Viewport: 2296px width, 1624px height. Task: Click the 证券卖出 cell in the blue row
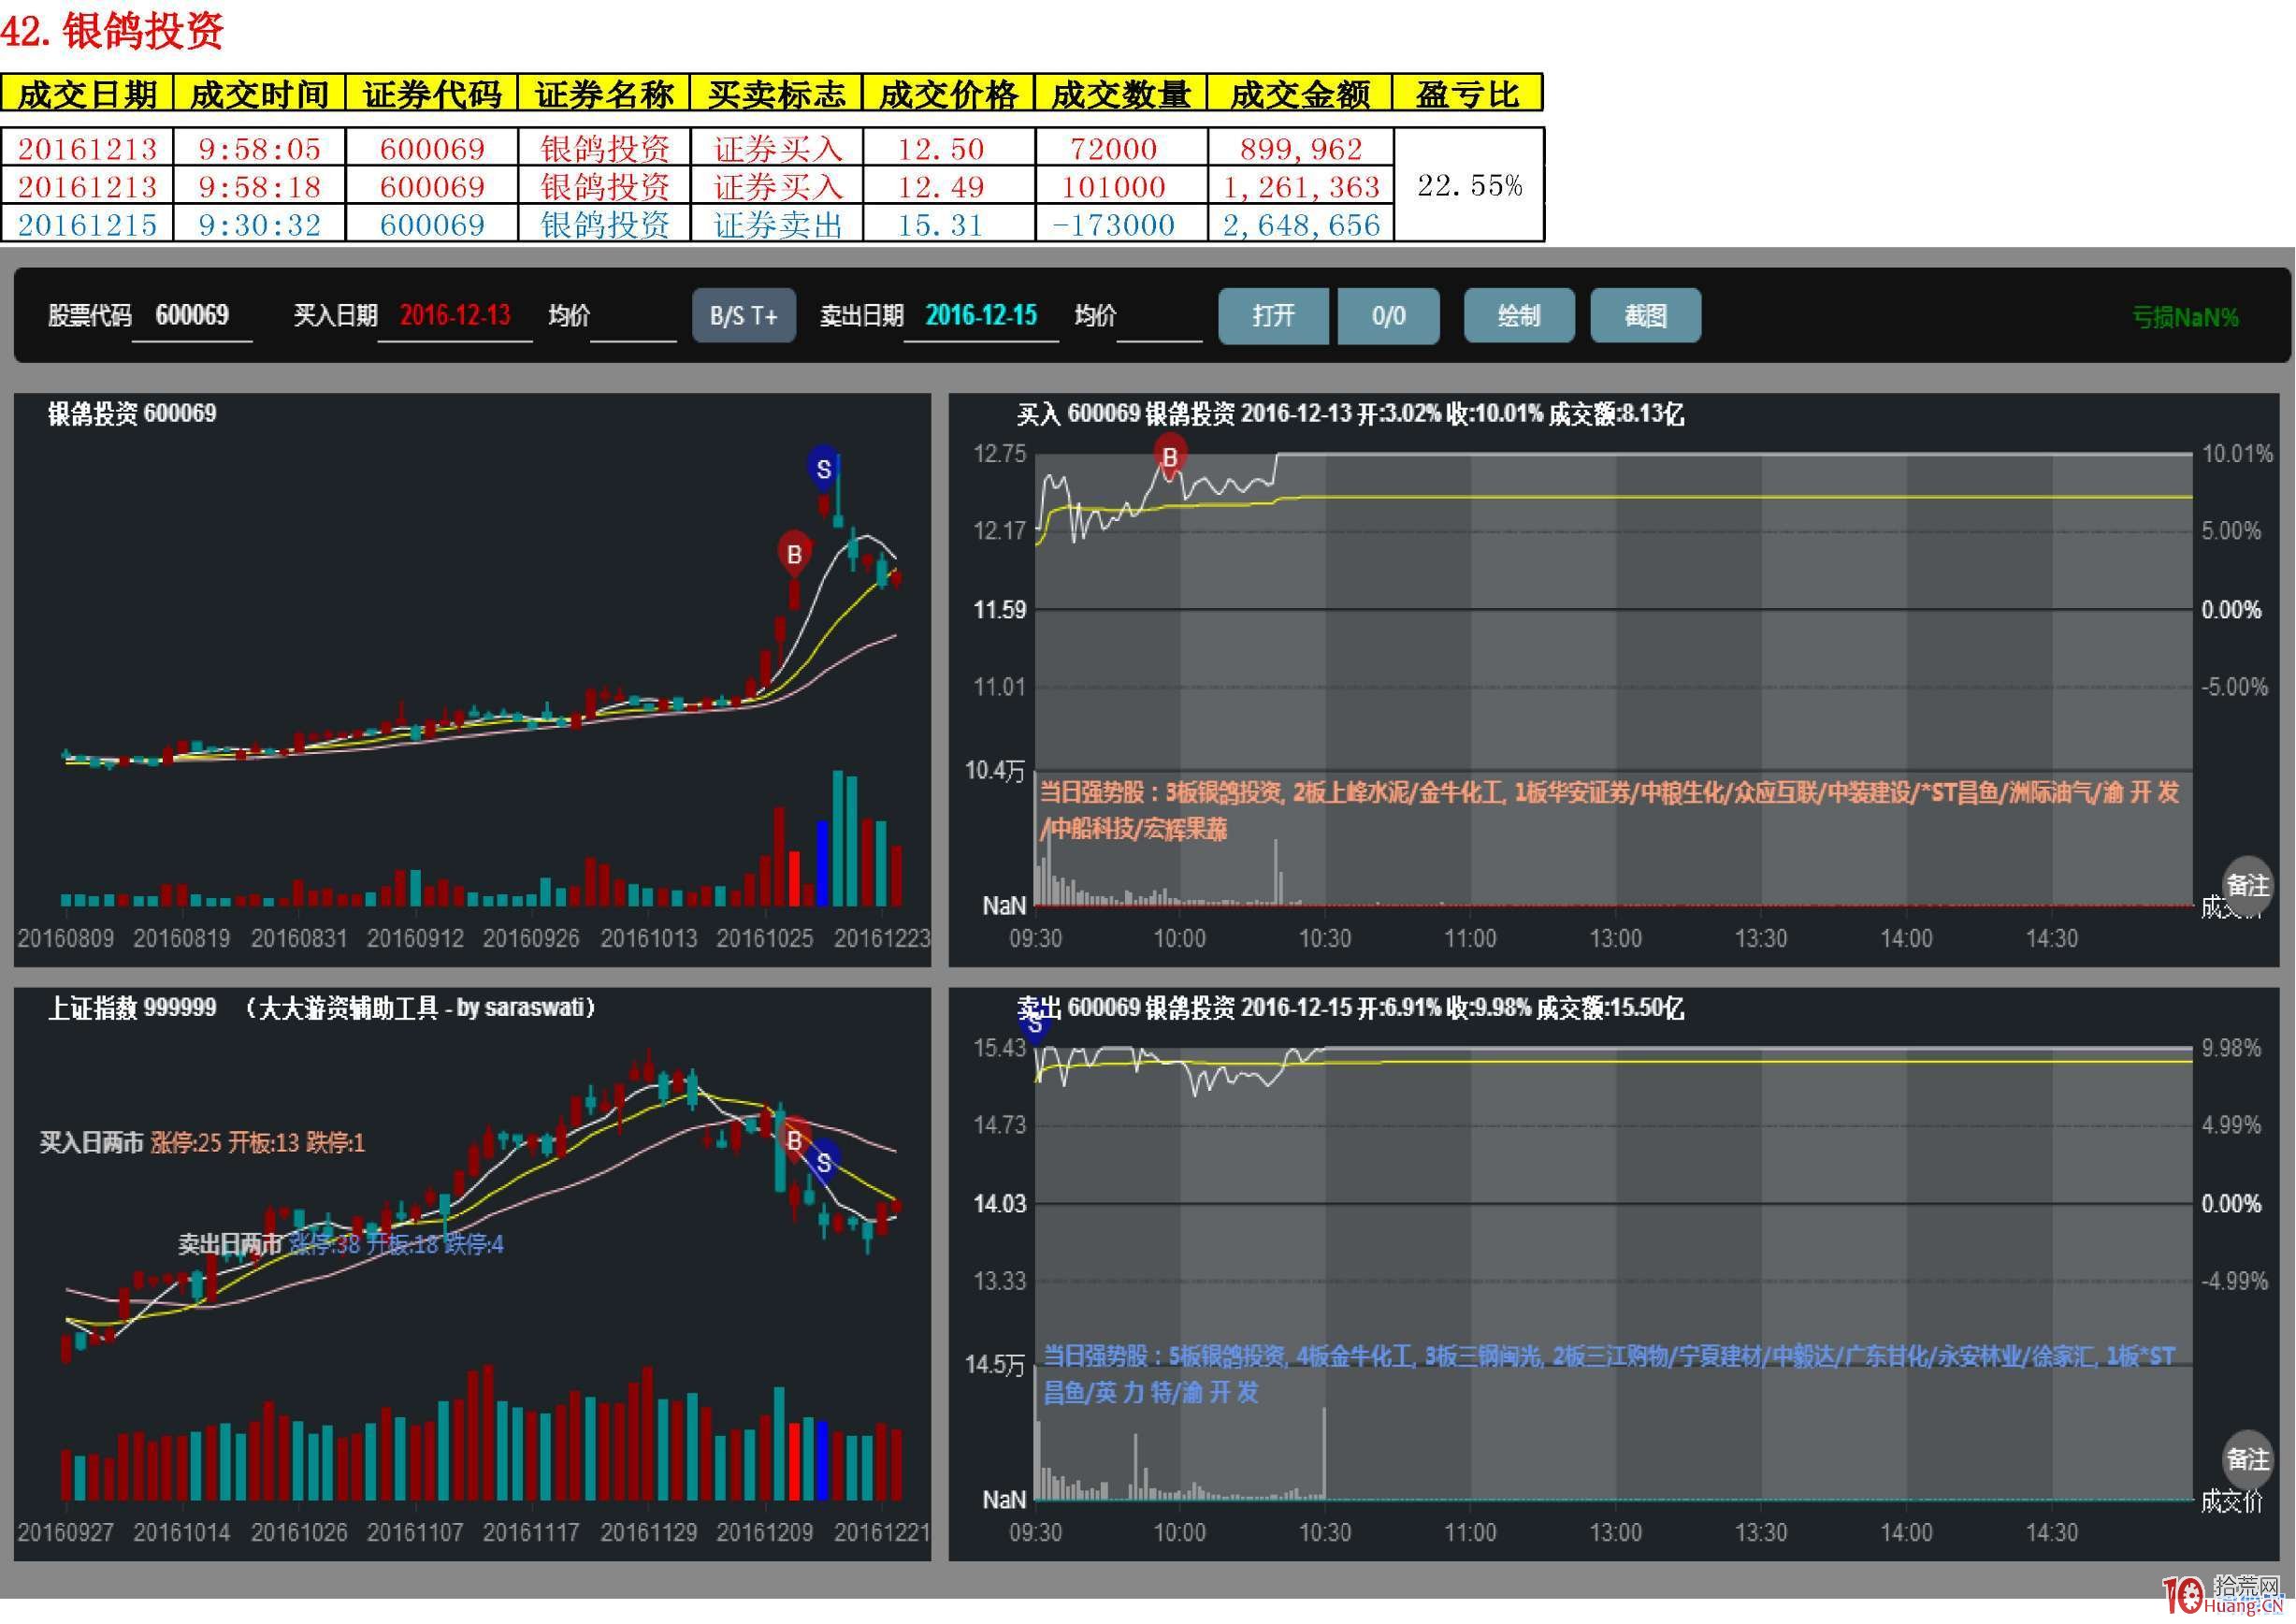[x=777, y=224]
